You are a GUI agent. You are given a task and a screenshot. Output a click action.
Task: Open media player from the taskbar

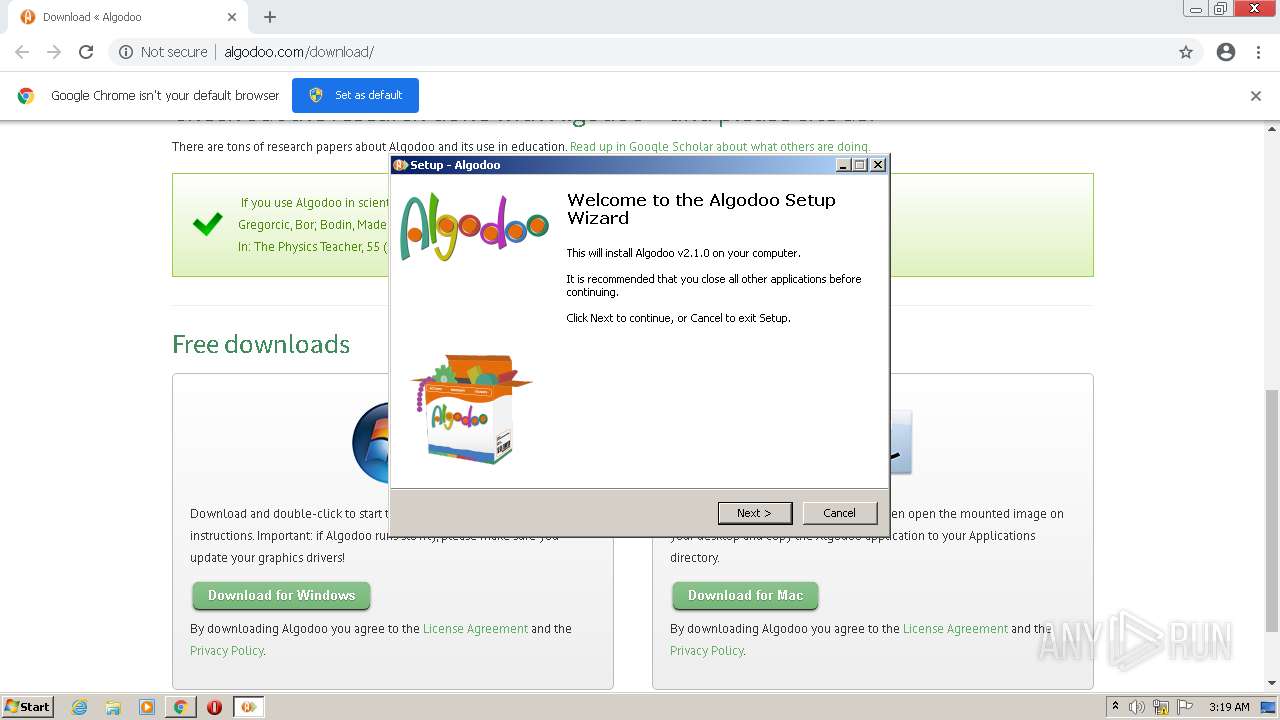coord(147,707)
